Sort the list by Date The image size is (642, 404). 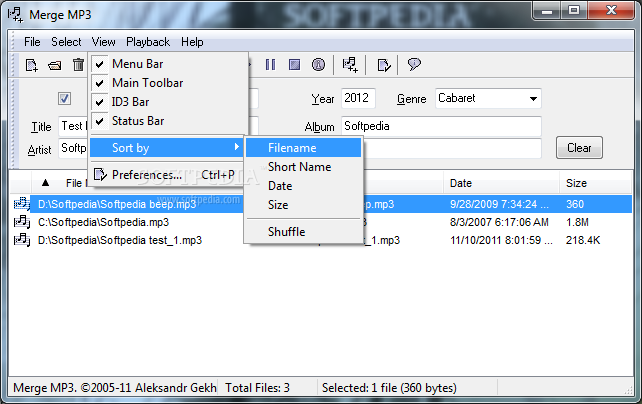pos(303,186)
